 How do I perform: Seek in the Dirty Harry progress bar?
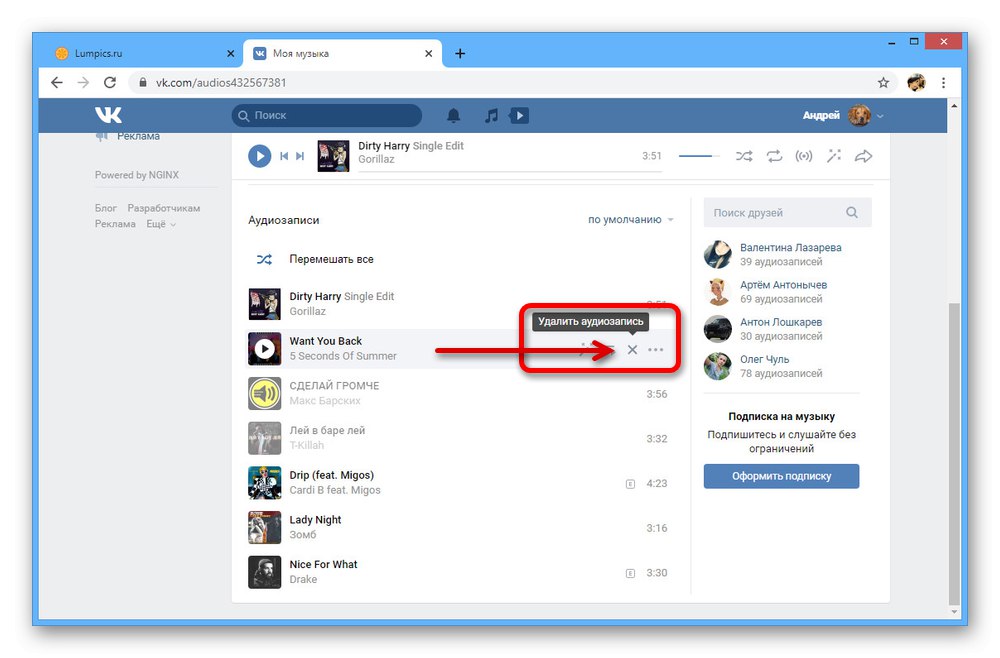pyautogui.click(x=510, y=172)
